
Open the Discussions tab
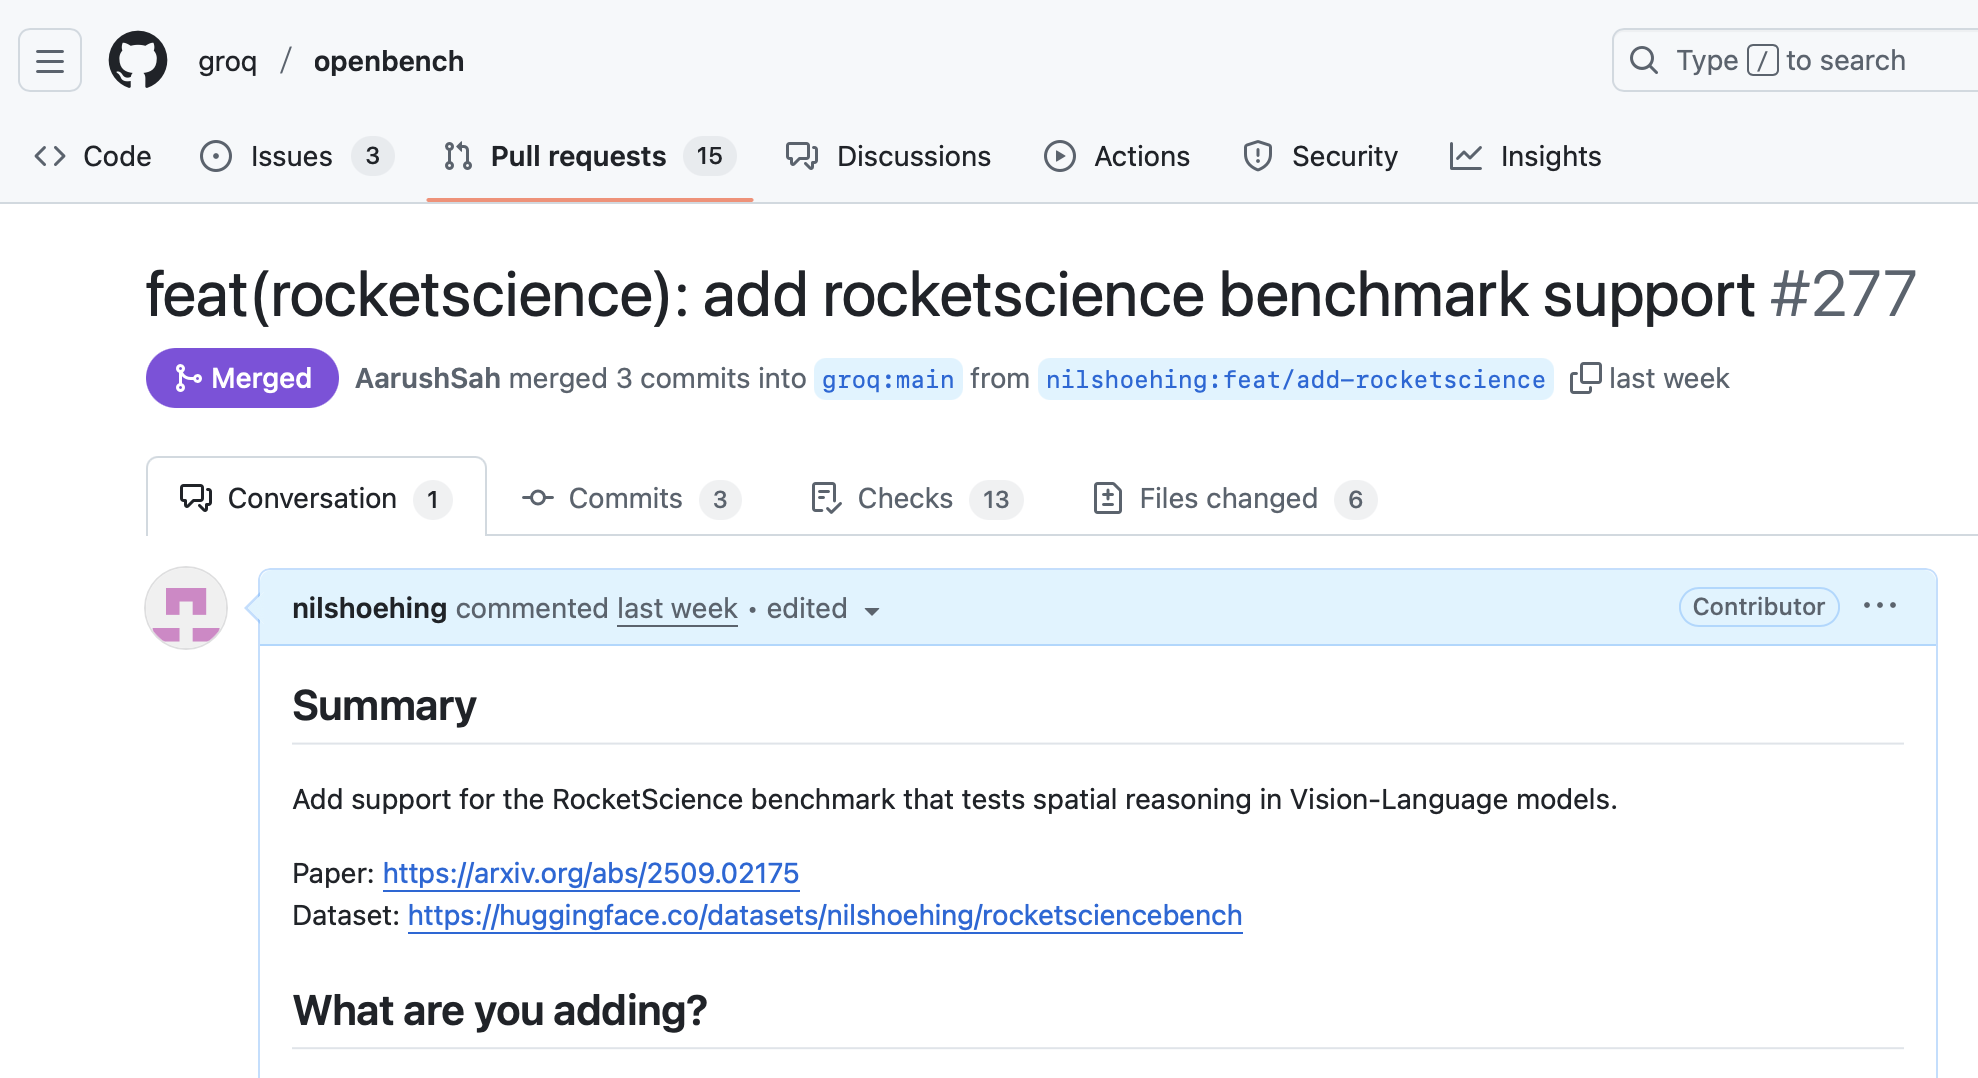pos(888,156)
